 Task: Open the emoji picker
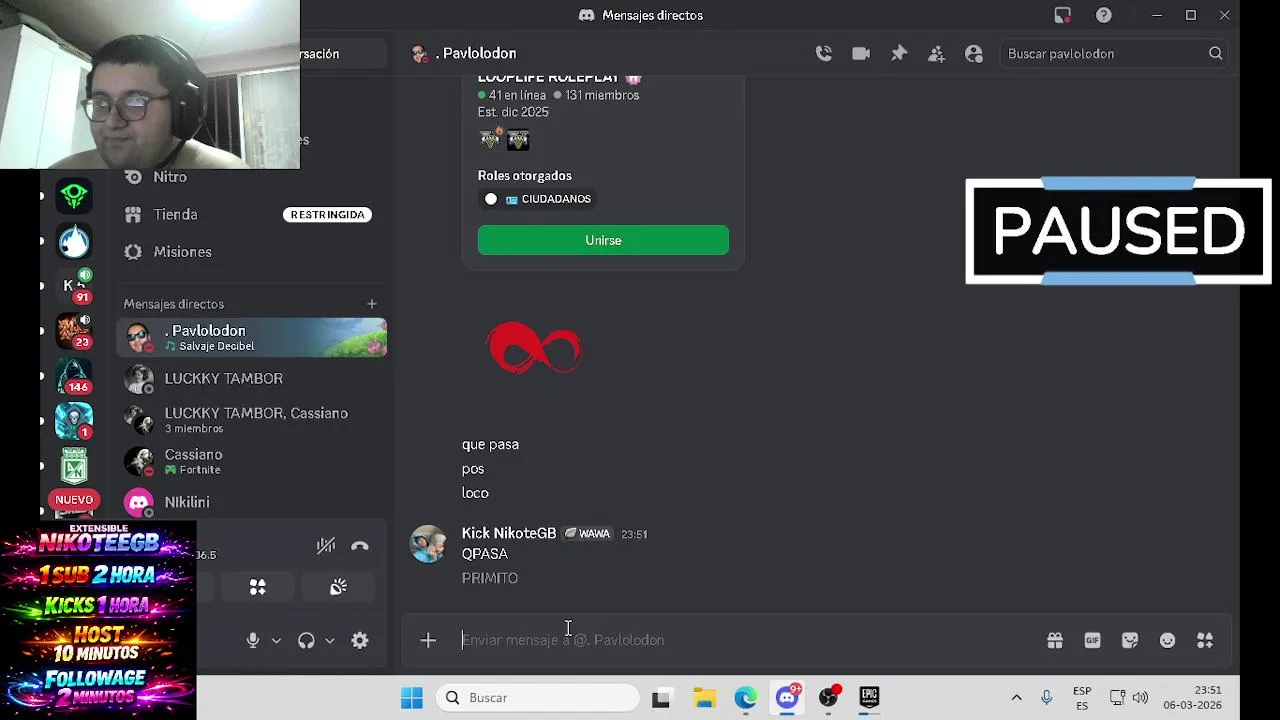coord(1167,640)
